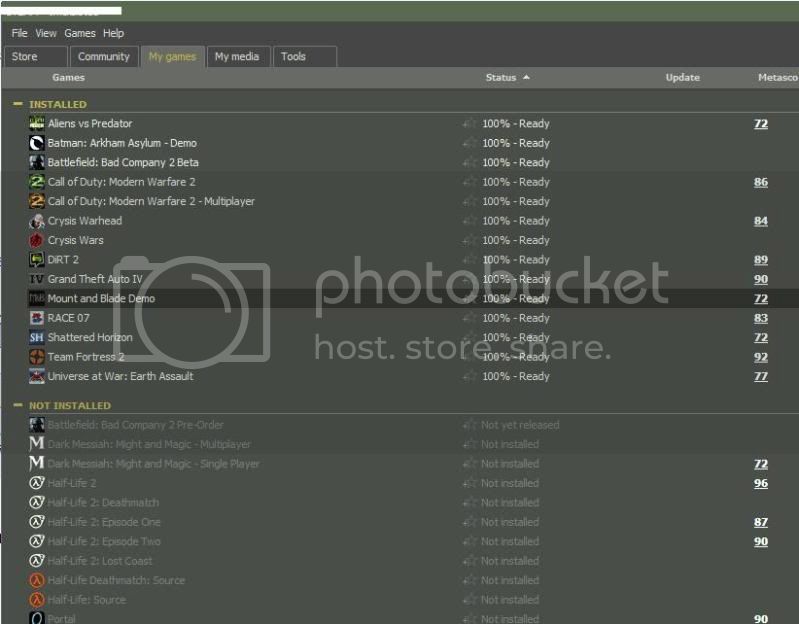Toggle favorite star for Aliens vs Predator

click(x=469, y=123)
